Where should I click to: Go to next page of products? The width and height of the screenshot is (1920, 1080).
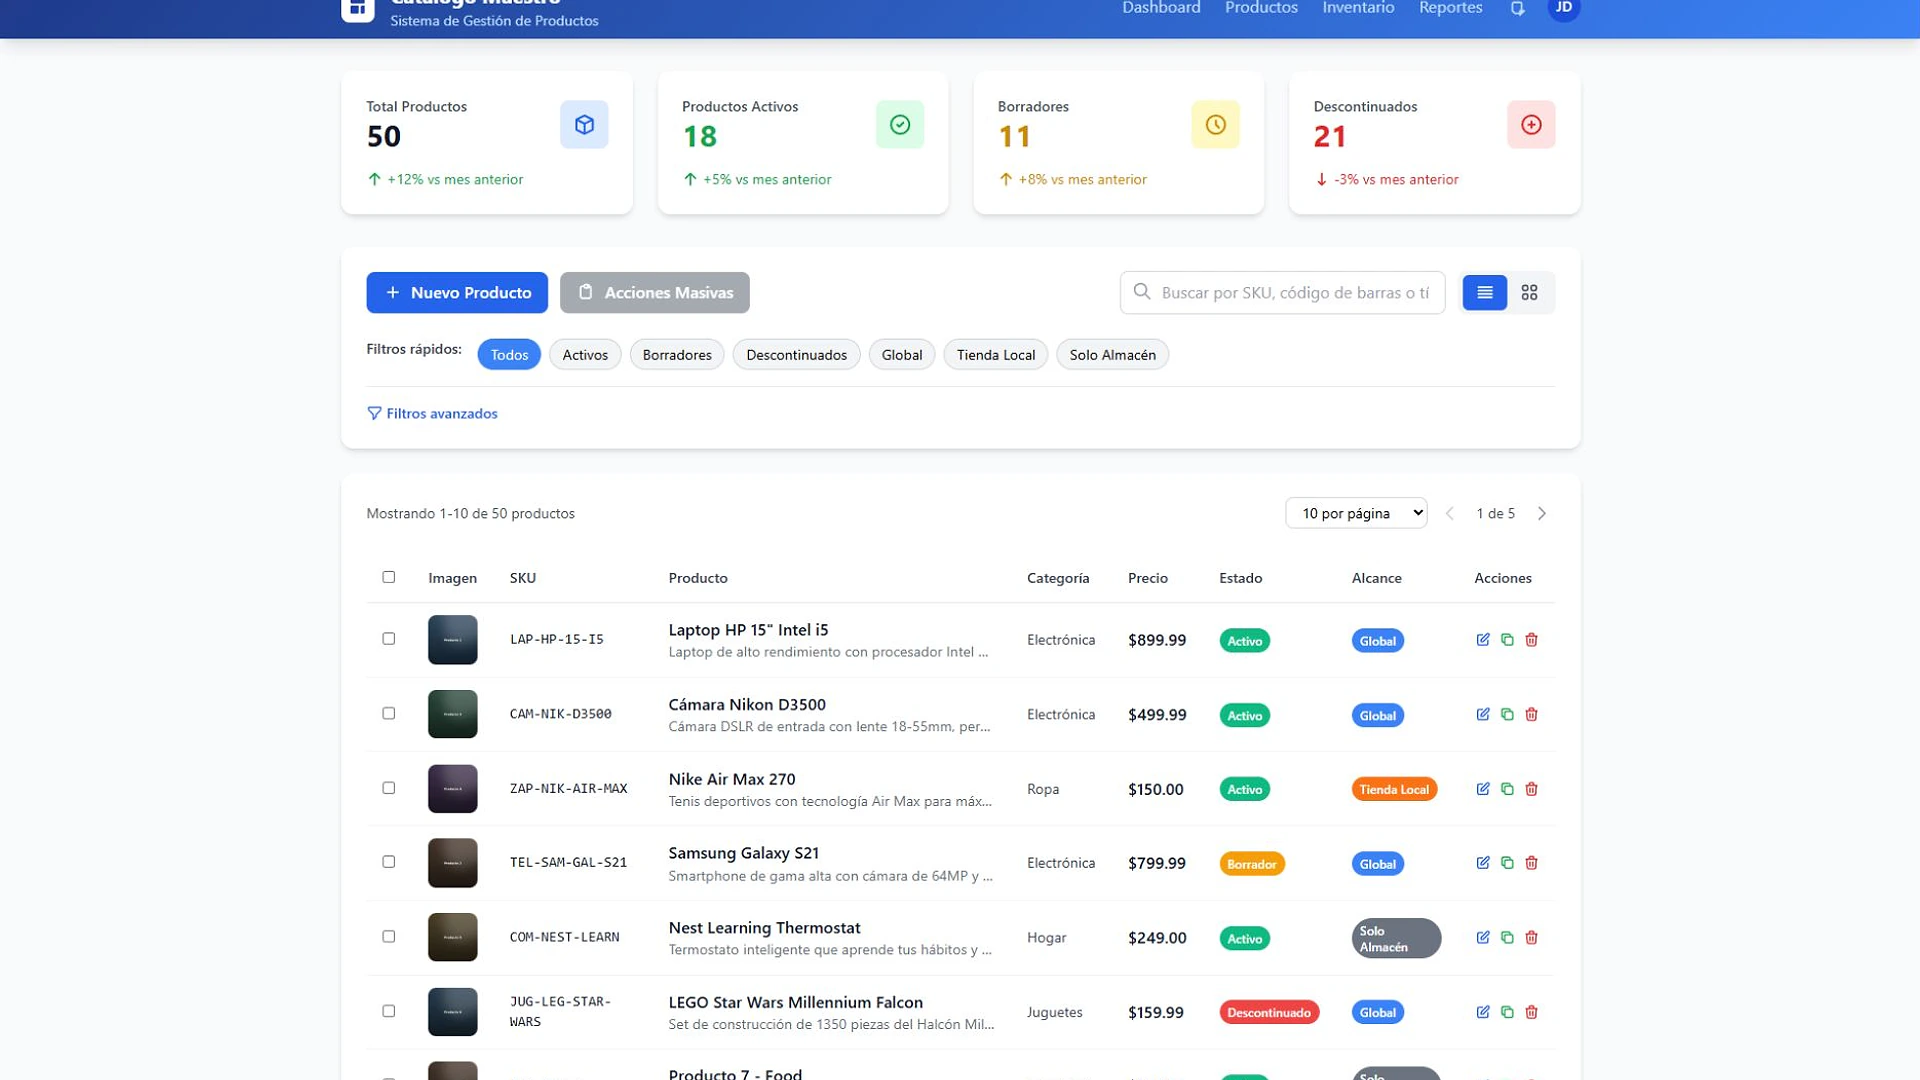(x=1542, y=514)
